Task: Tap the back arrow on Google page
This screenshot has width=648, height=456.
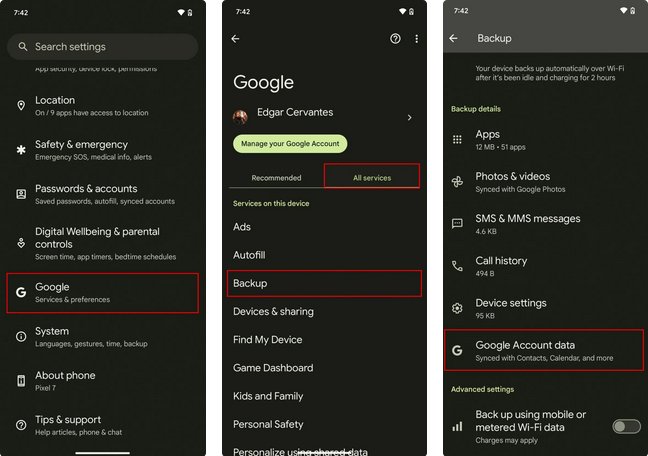Action: (x=236, y=39)
